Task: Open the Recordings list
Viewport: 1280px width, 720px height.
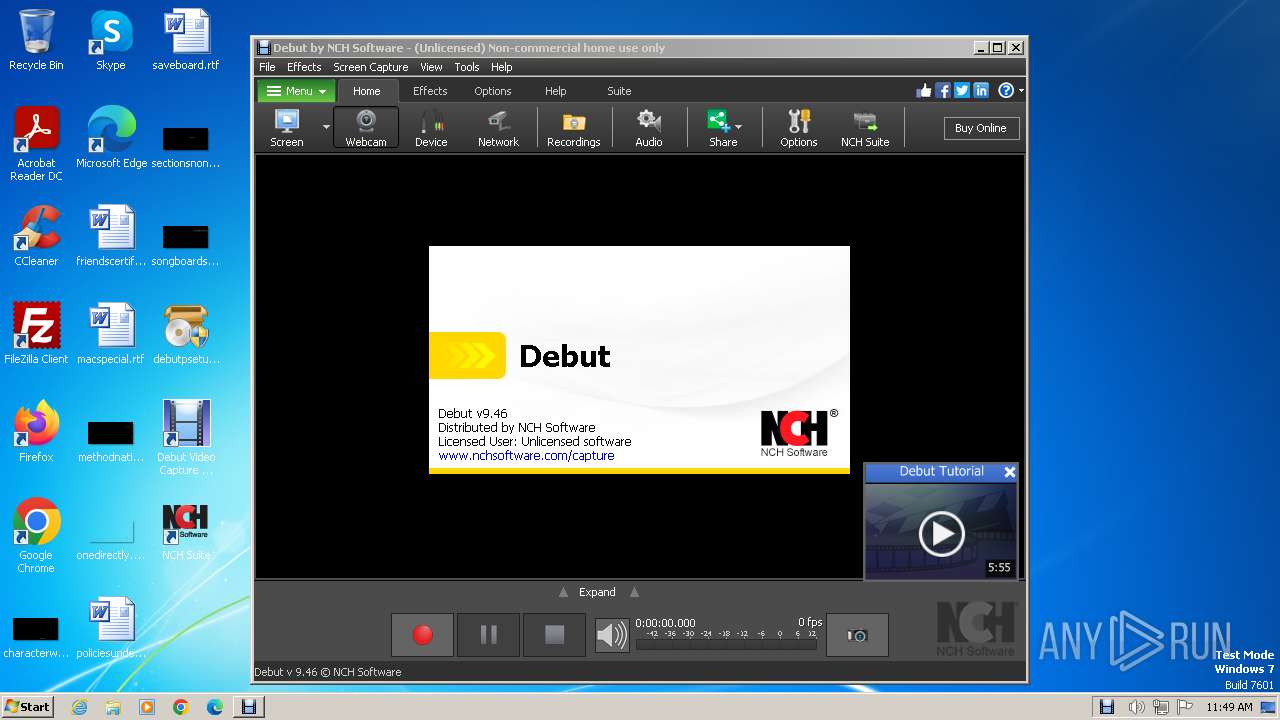Action: [574, 128]
